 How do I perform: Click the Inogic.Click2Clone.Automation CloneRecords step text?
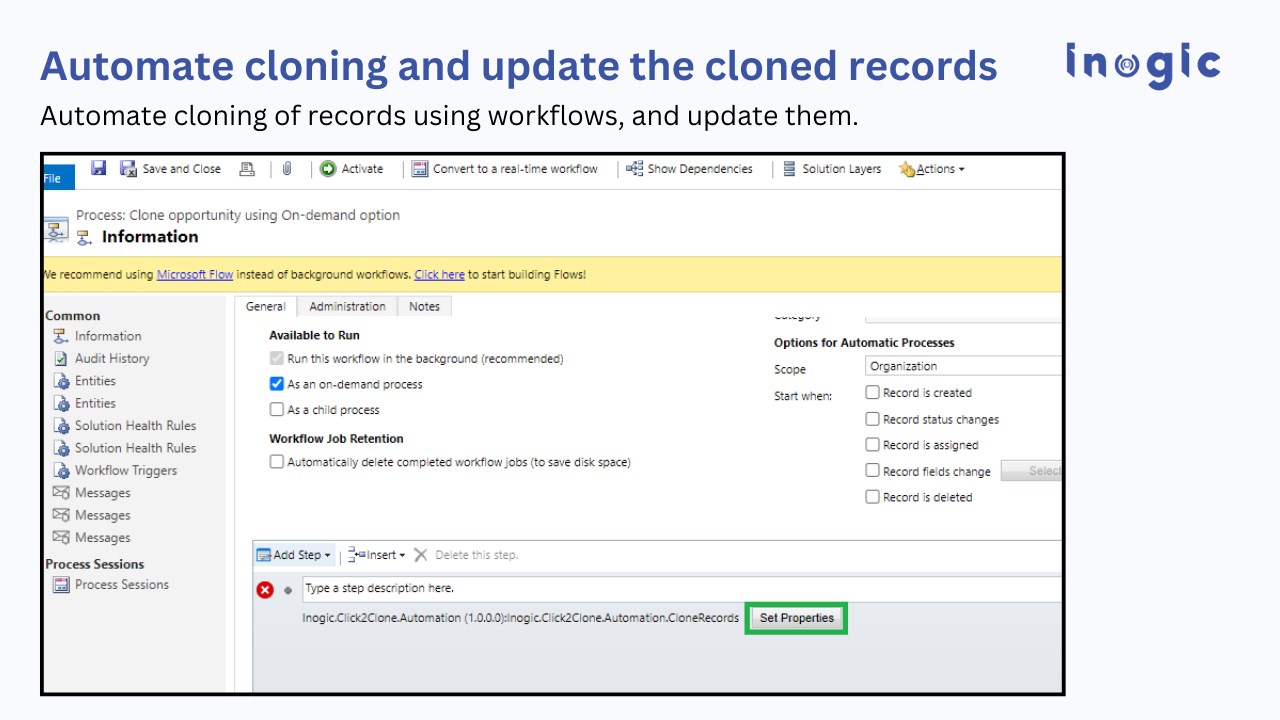[521, 618]
